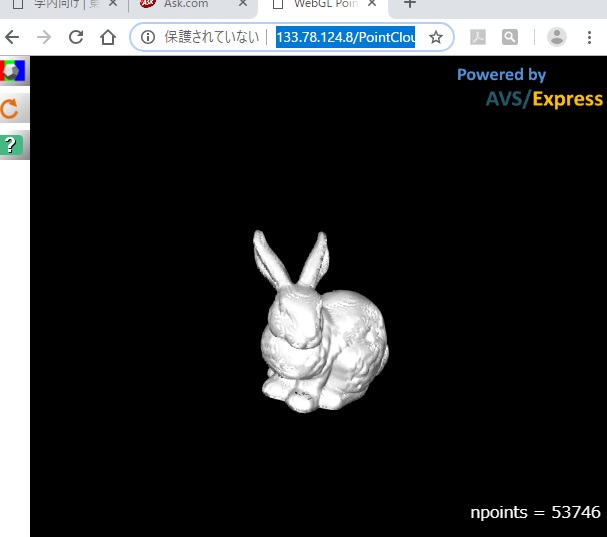Click the npoints = 53746 readout
This screenshot has height=537, width=607.
click(x=535, y=512)
